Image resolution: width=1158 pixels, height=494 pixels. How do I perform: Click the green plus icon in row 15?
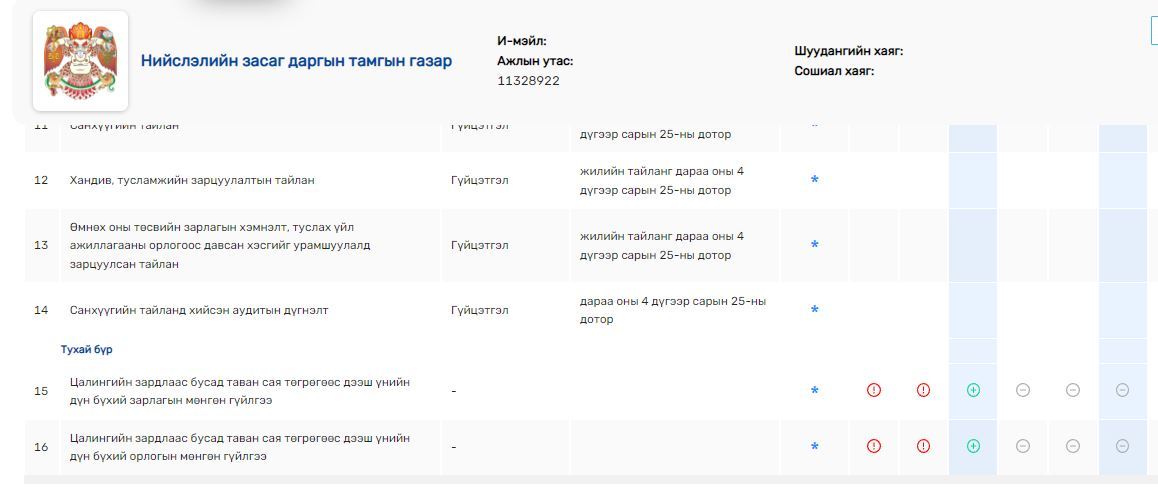pos(973,391)
